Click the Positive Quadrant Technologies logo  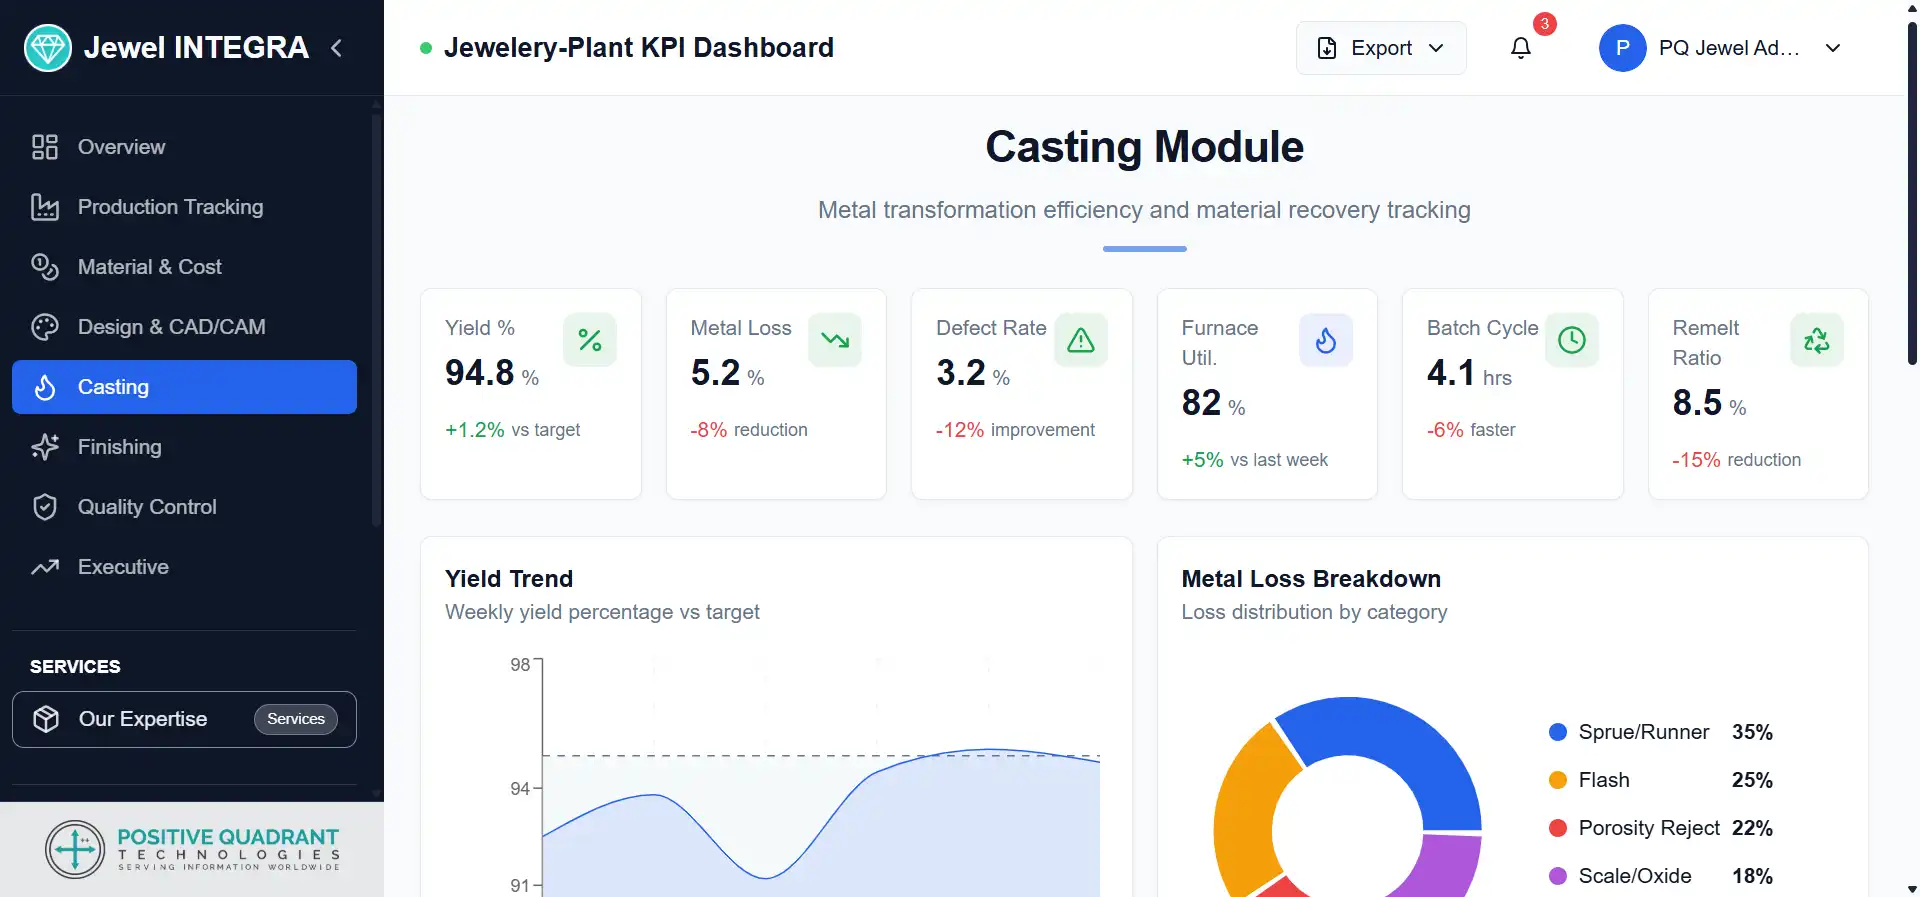(192, 849)
